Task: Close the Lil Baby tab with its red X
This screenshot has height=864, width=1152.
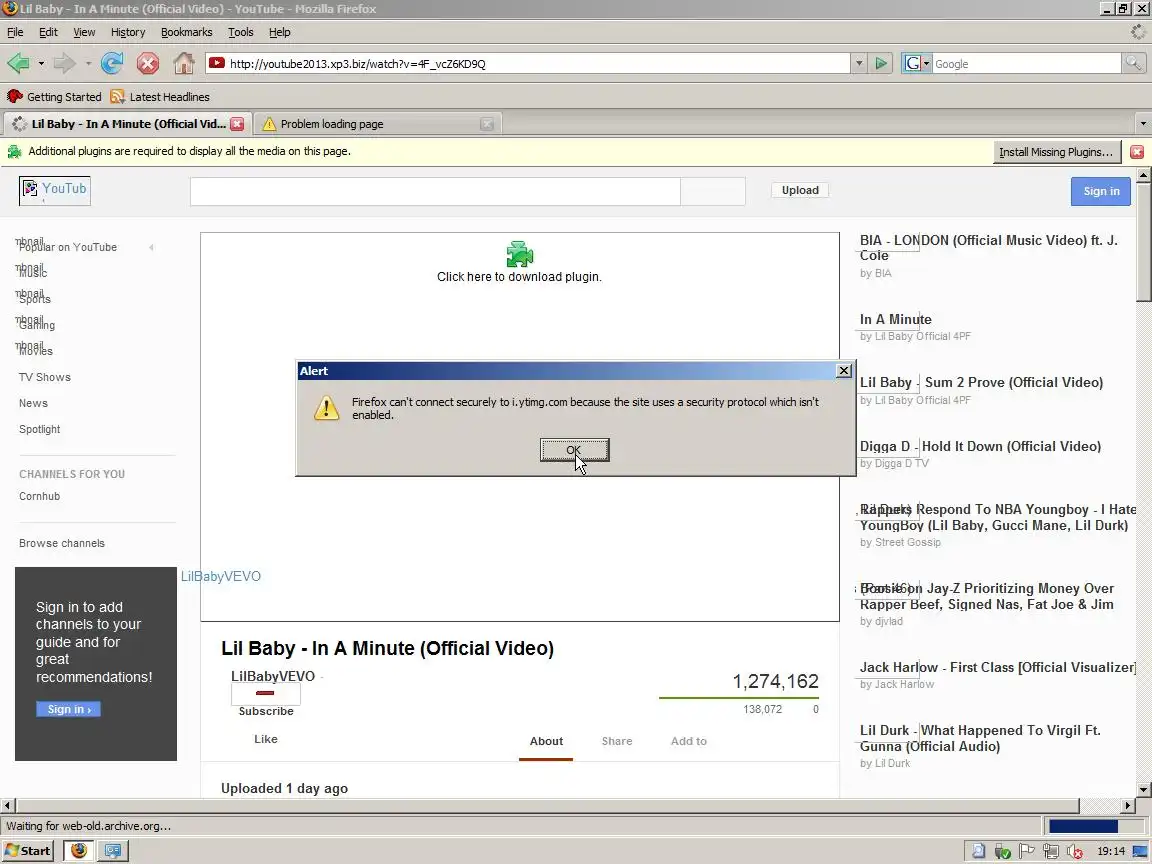Action: click(237, 124)
